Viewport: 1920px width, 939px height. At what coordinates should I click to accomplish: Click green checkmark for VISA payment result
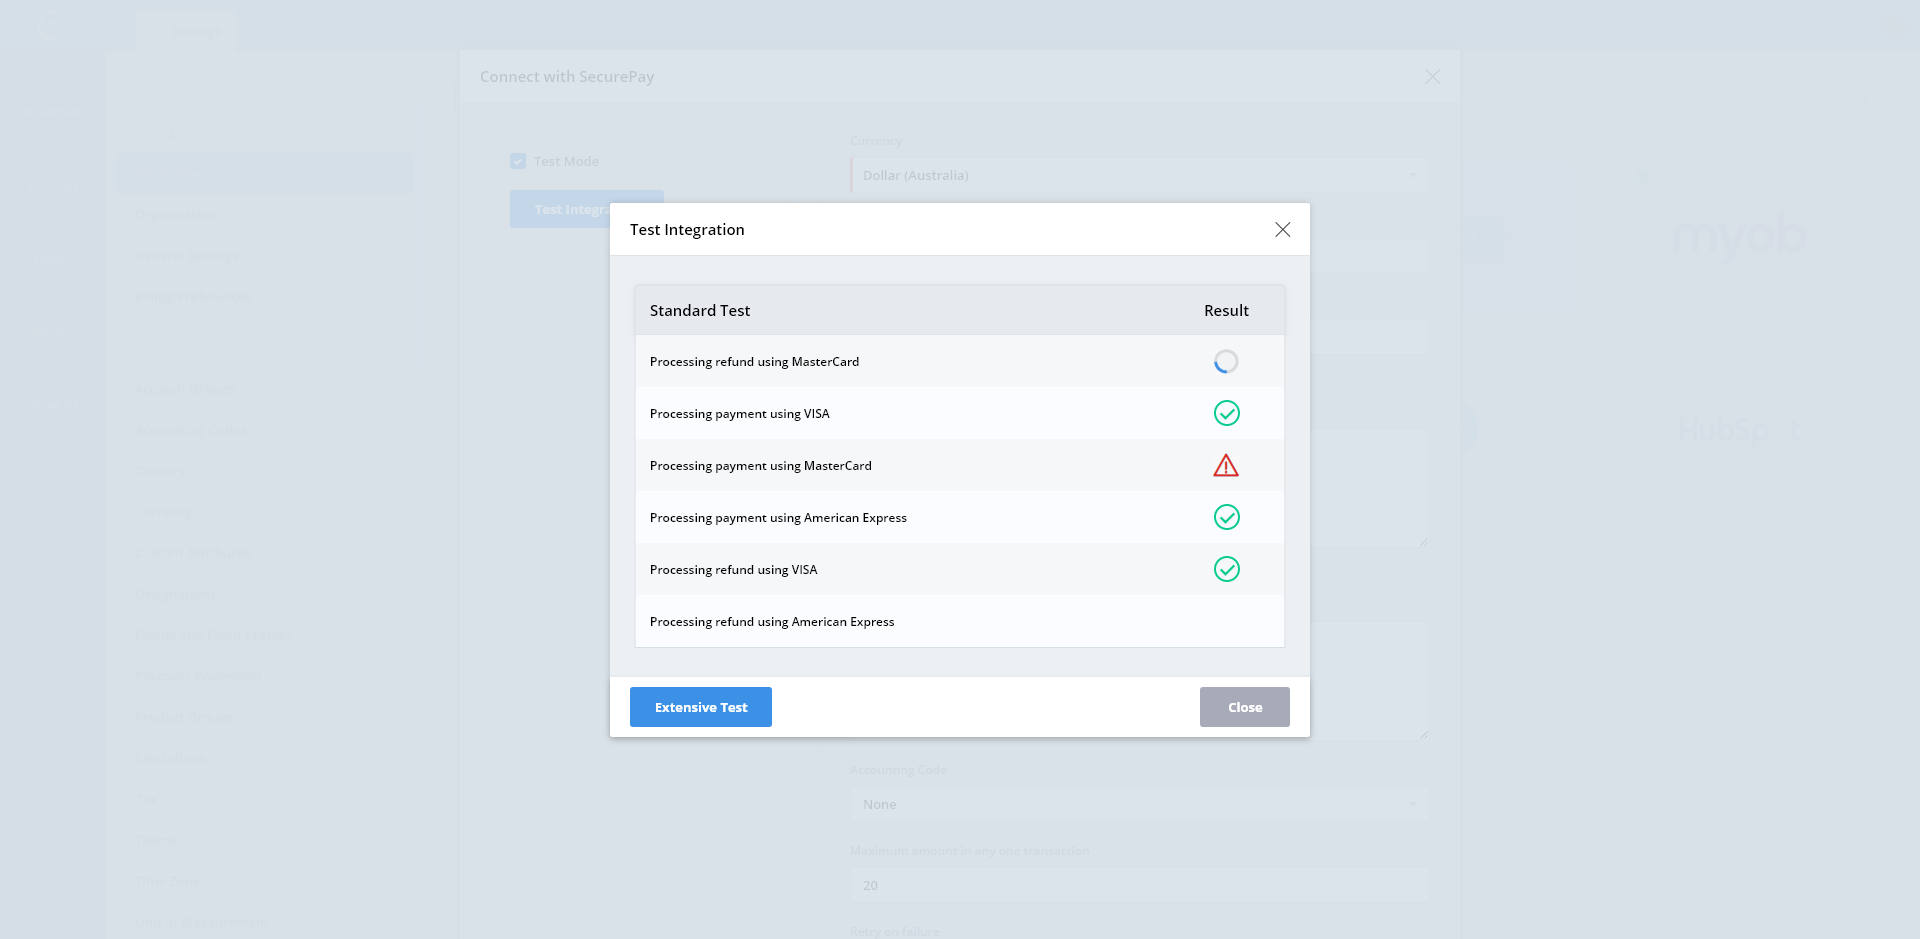pyautogui.click(x=1226, y=413)
